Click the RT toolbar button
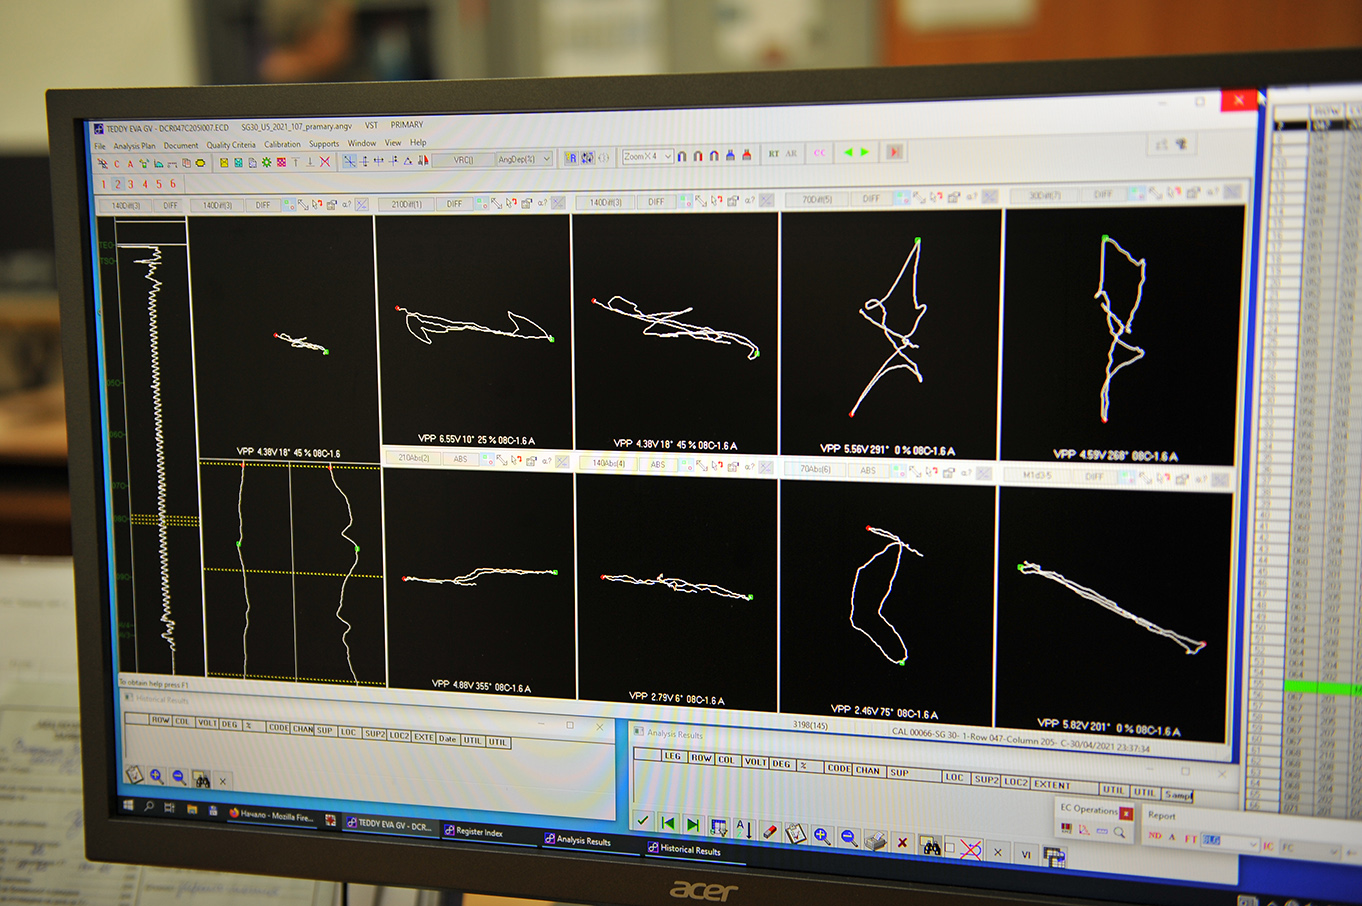Image resolution: width=1362 pixels, height=906 pixels. coord(774,153)
